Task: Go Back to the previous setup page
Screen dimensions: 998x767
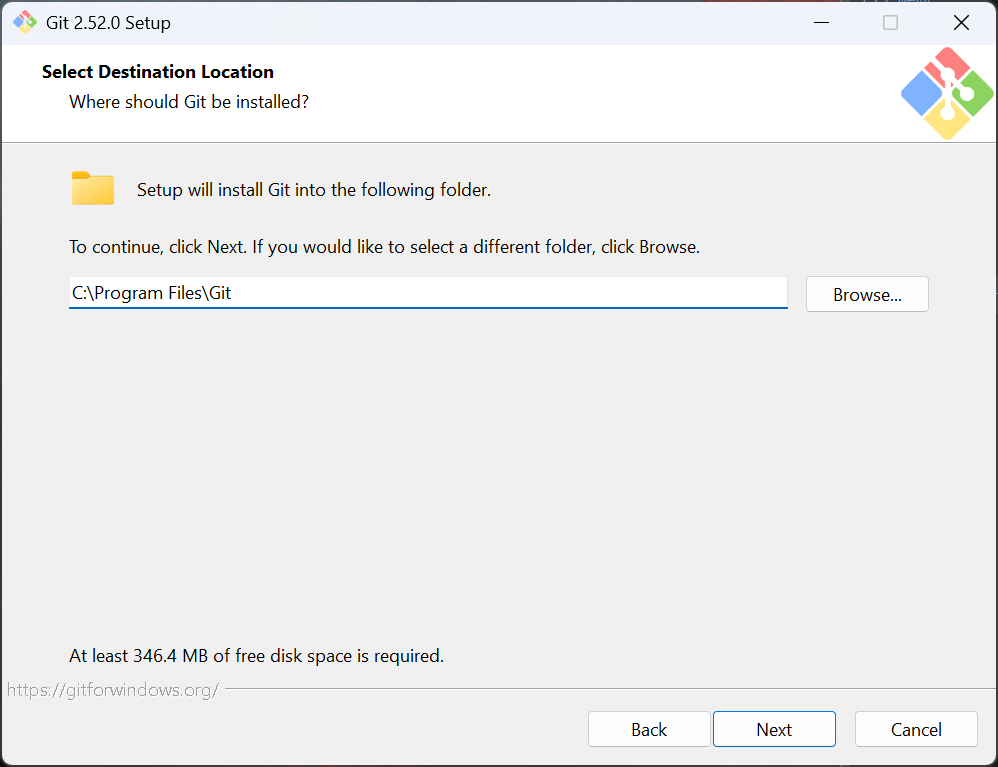Action: (649, 730)
